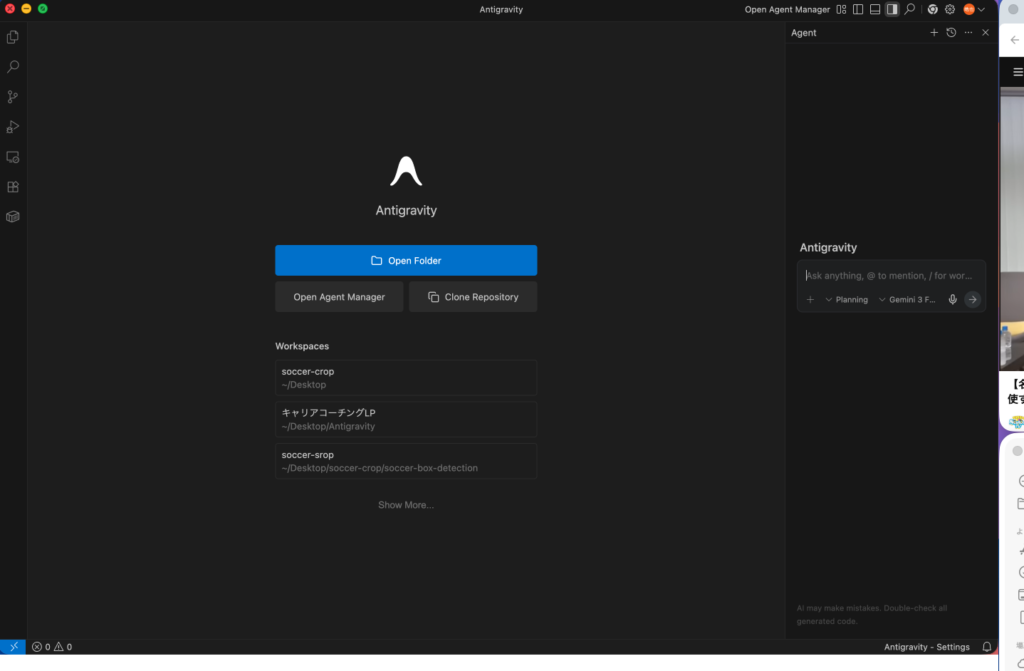Click the blue Open Folder button
1024x671 pixels.
[x=406, y=260]
